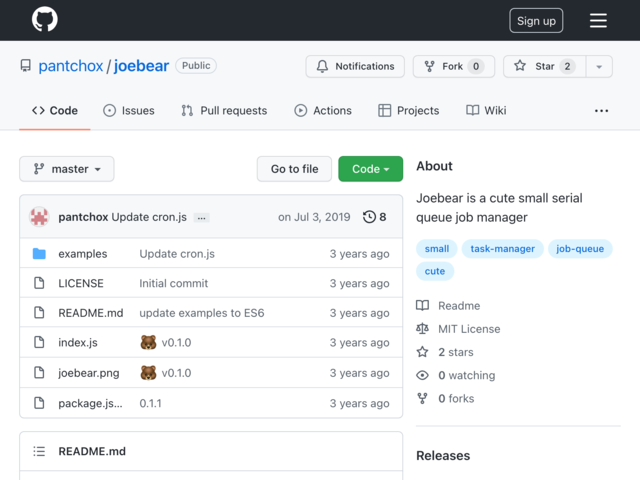This screenshot has height=480, width=640.
Task: Open the package.json file
Action: (x=90, y=403)
